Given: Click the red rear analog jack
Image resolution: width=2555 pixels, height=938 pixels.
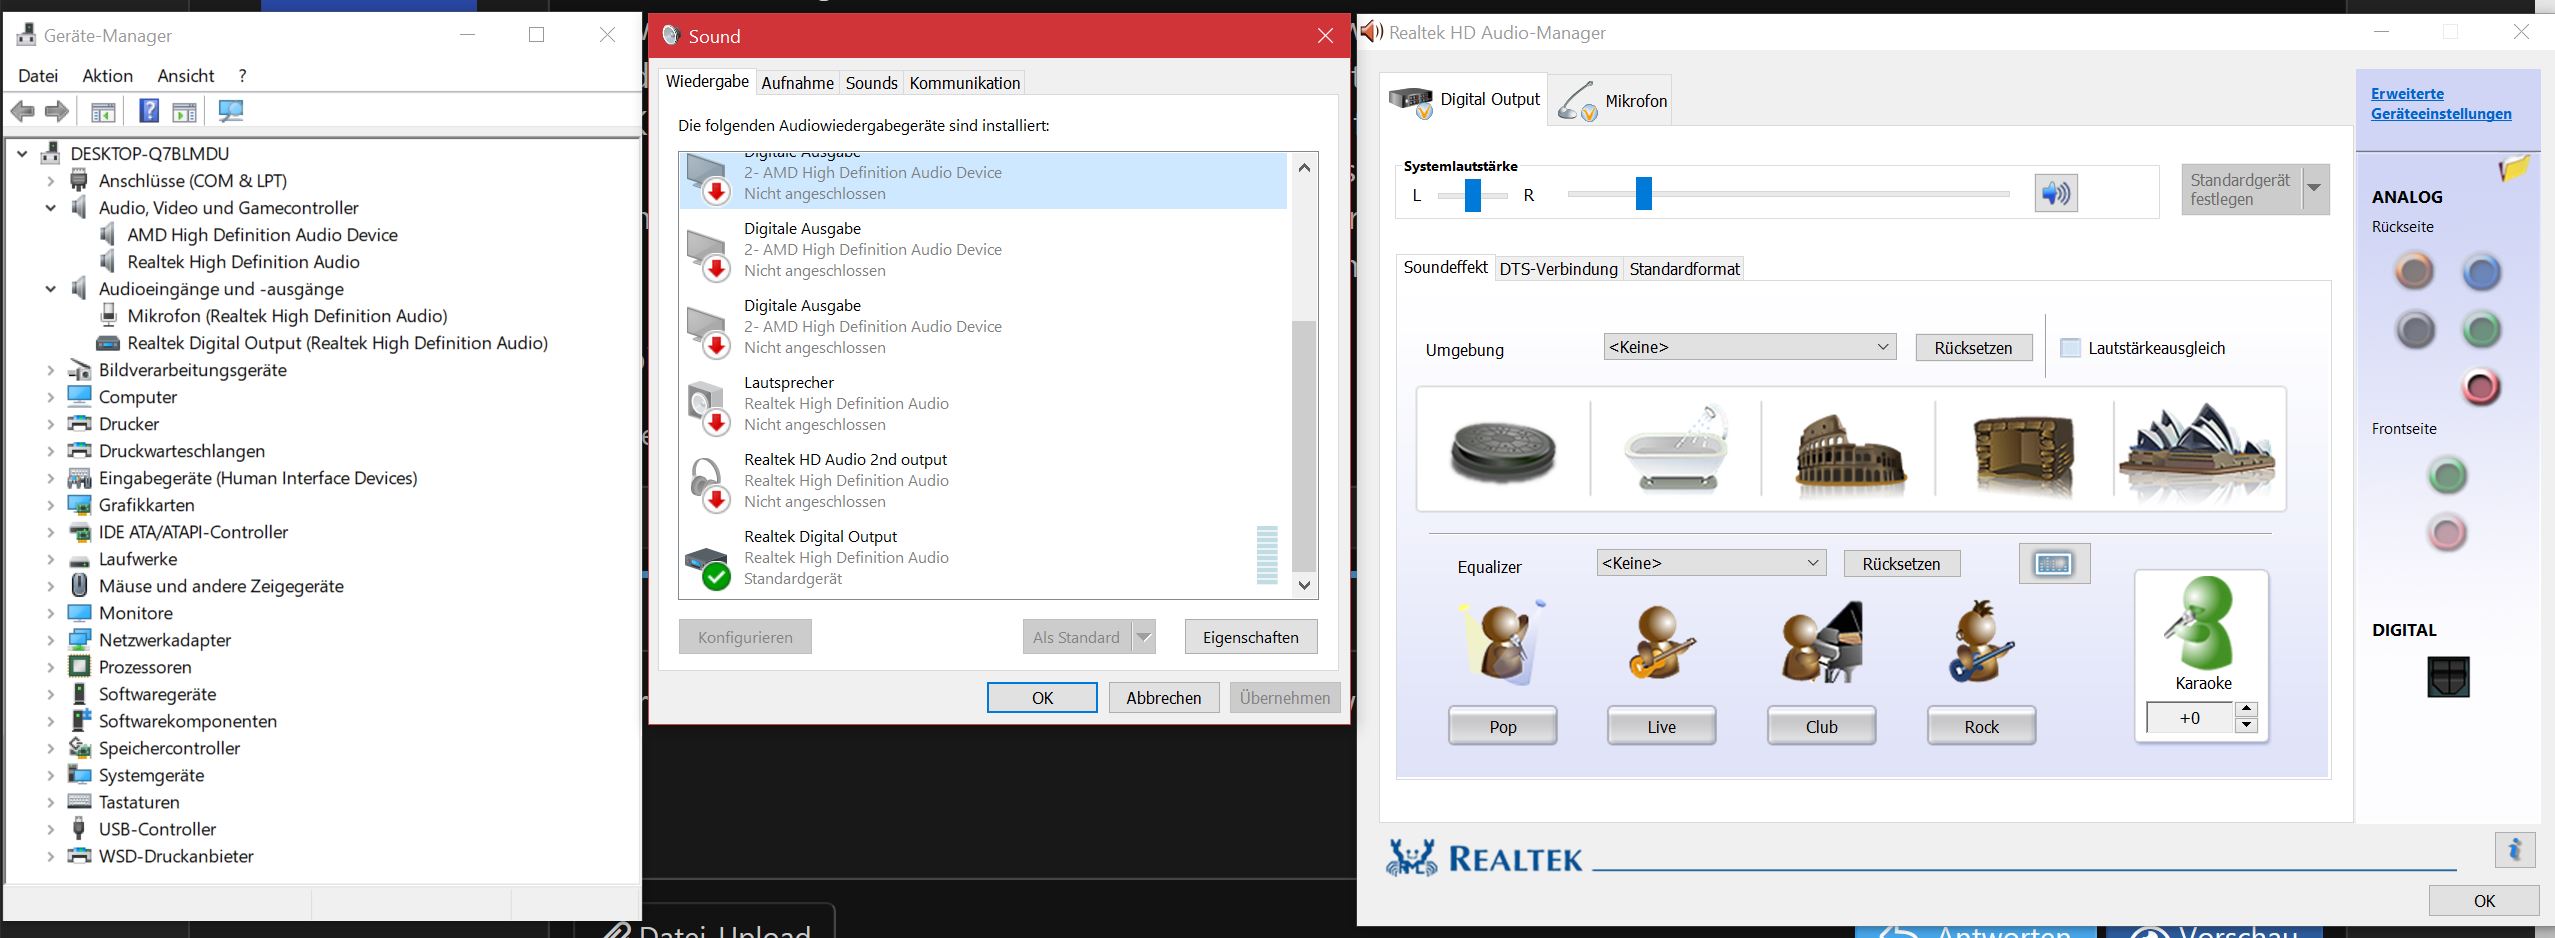Looking at the screenshot, I should (x=2481, y=387).
